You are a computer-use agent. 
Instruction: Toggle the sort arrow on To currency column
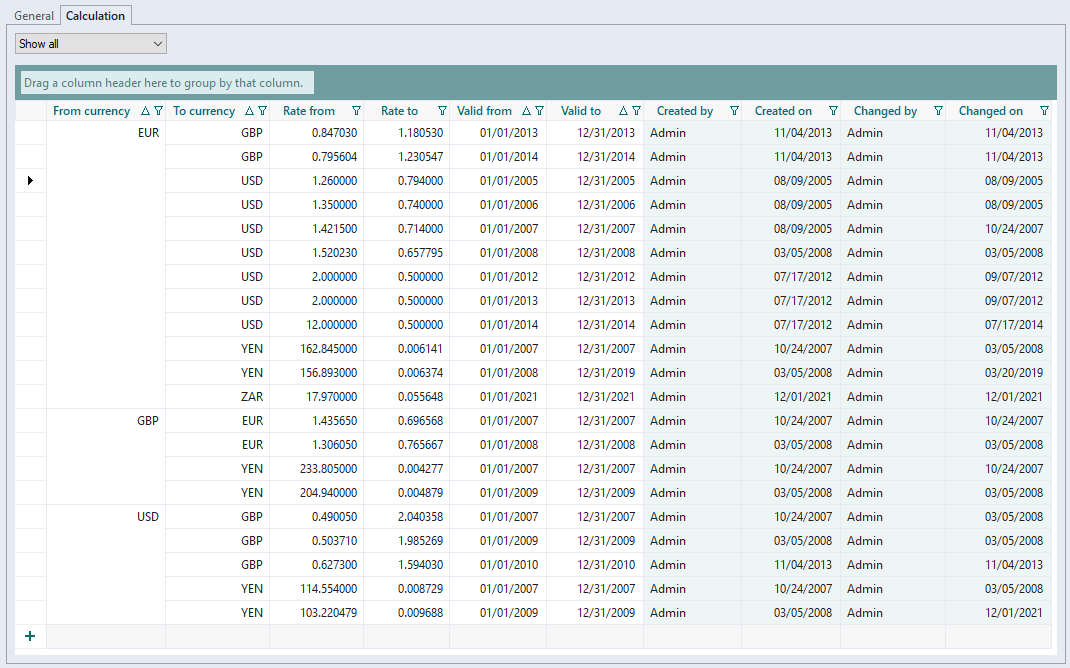[249, 111]
